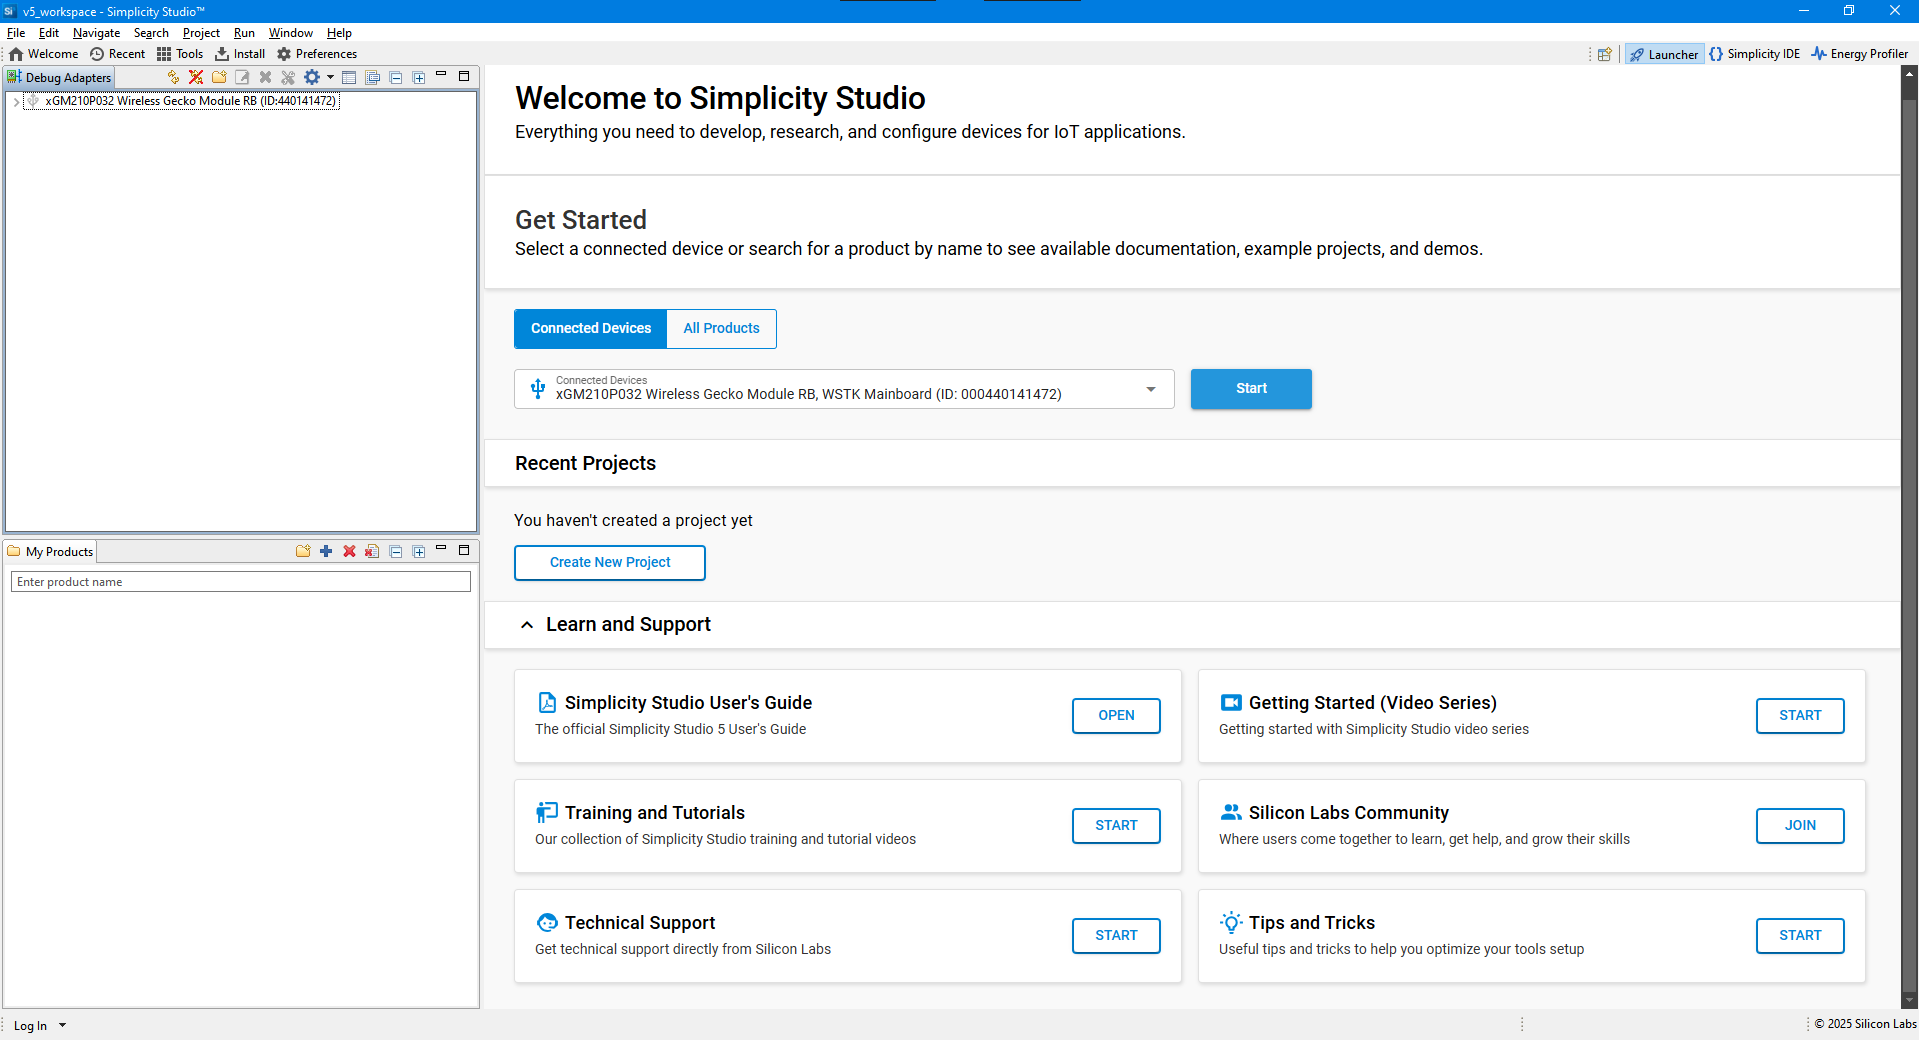Viewport: 1919px width, 1040px height.
Task: Open the gear icon's dropdown arrow
Action: [x=330, y=77]
